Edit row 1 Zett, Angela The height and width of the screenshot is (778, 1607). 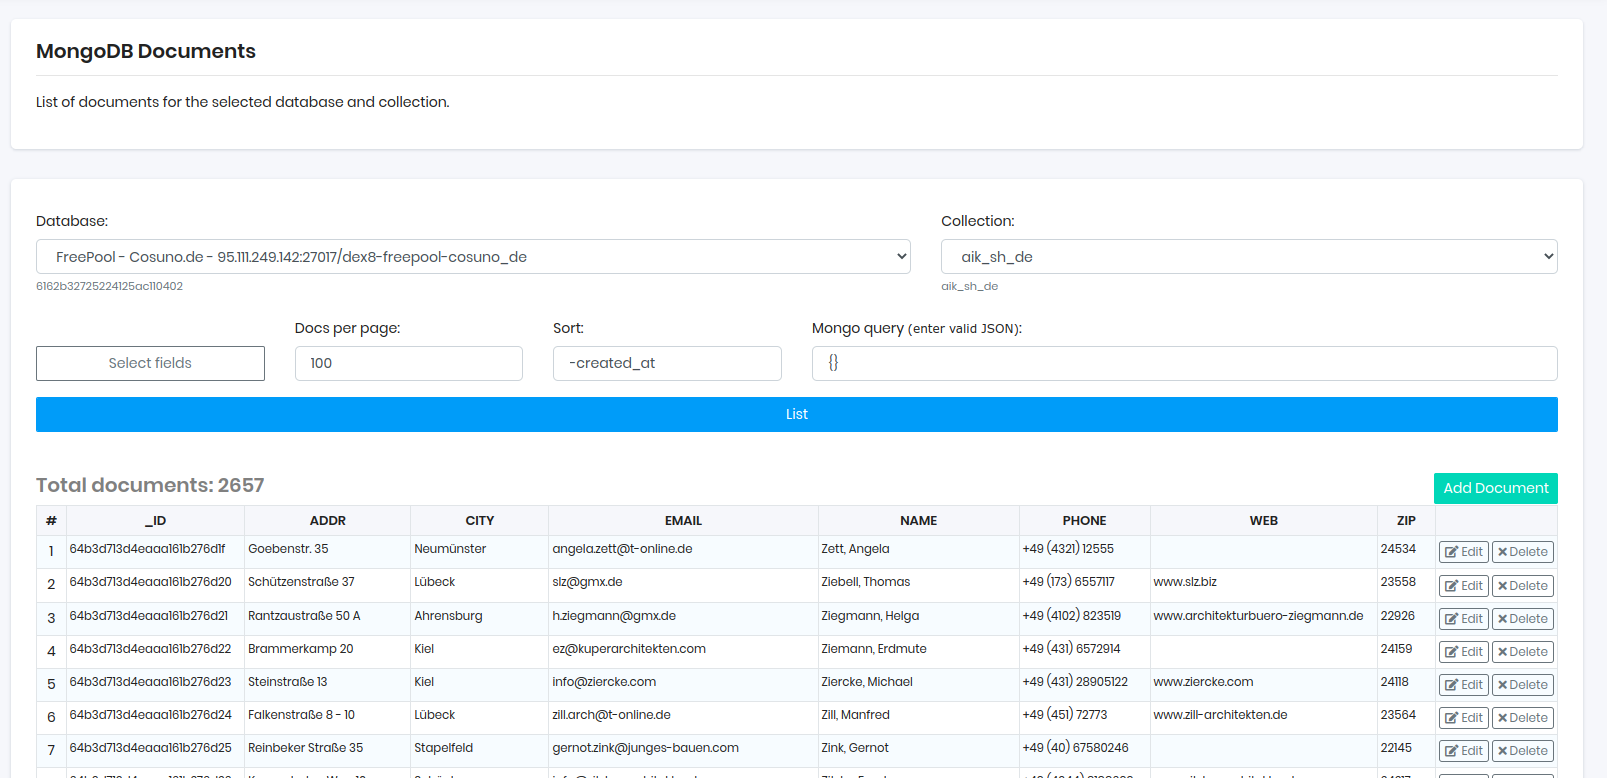tap(1464, 552)
